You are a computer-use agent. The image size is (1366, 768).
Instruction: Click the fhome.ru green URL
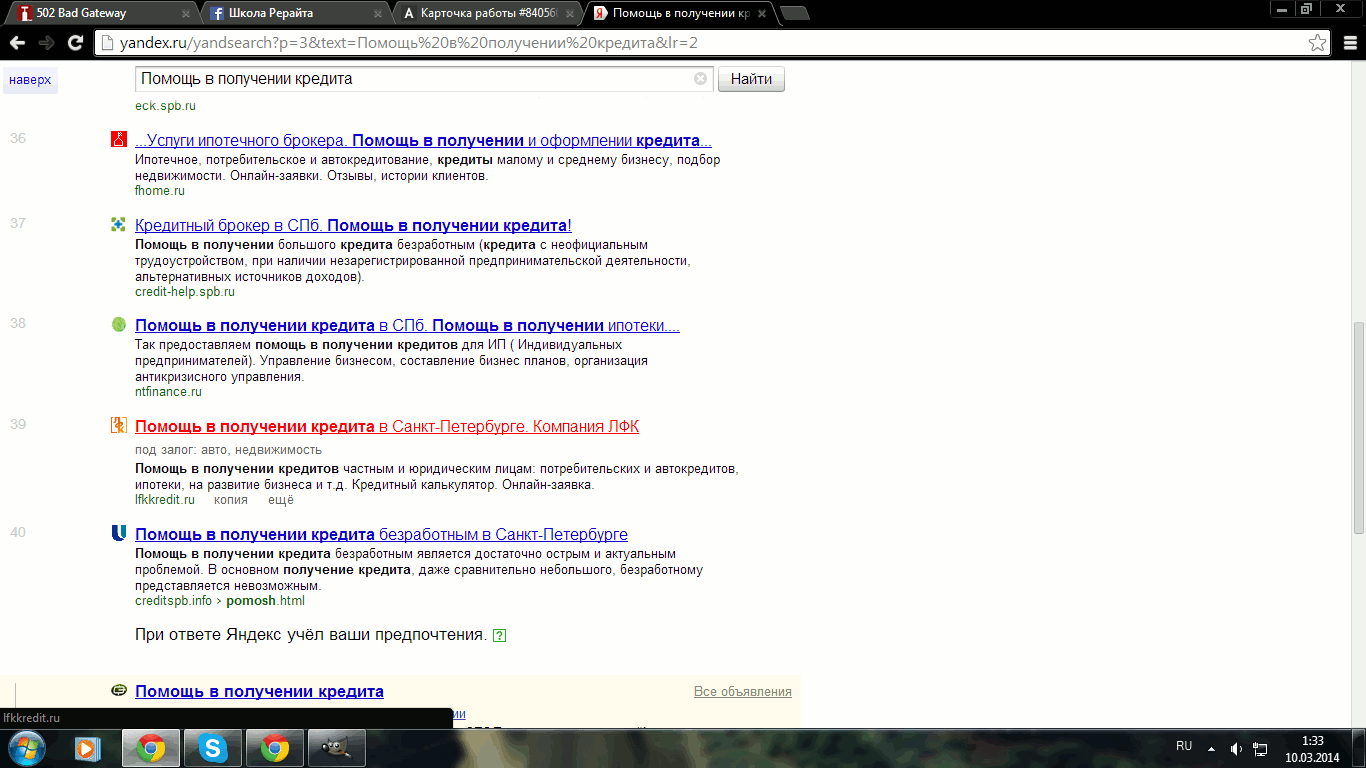[160, 191]
